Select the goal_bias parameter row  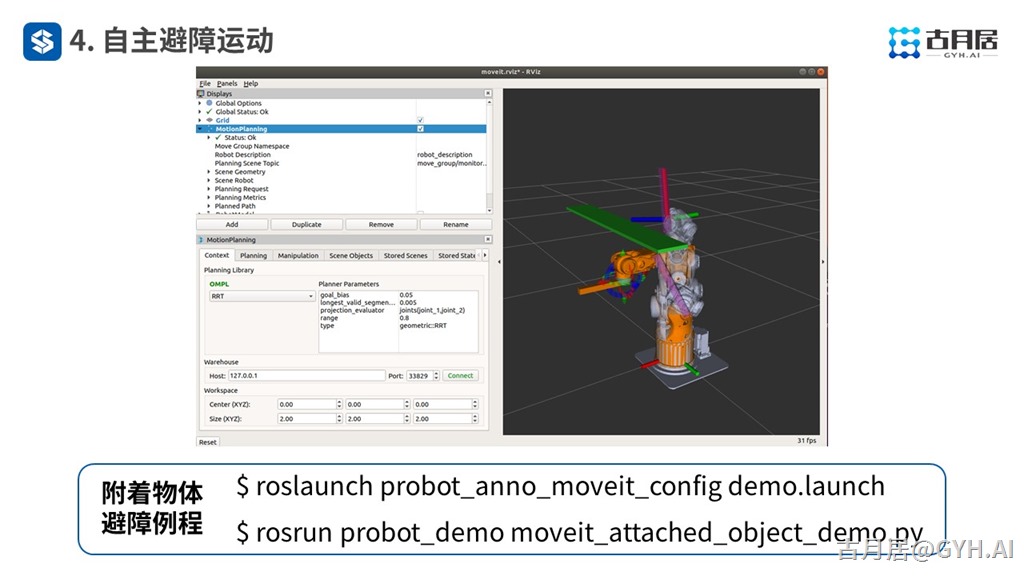pyautogui.click(x=398, y=295)
